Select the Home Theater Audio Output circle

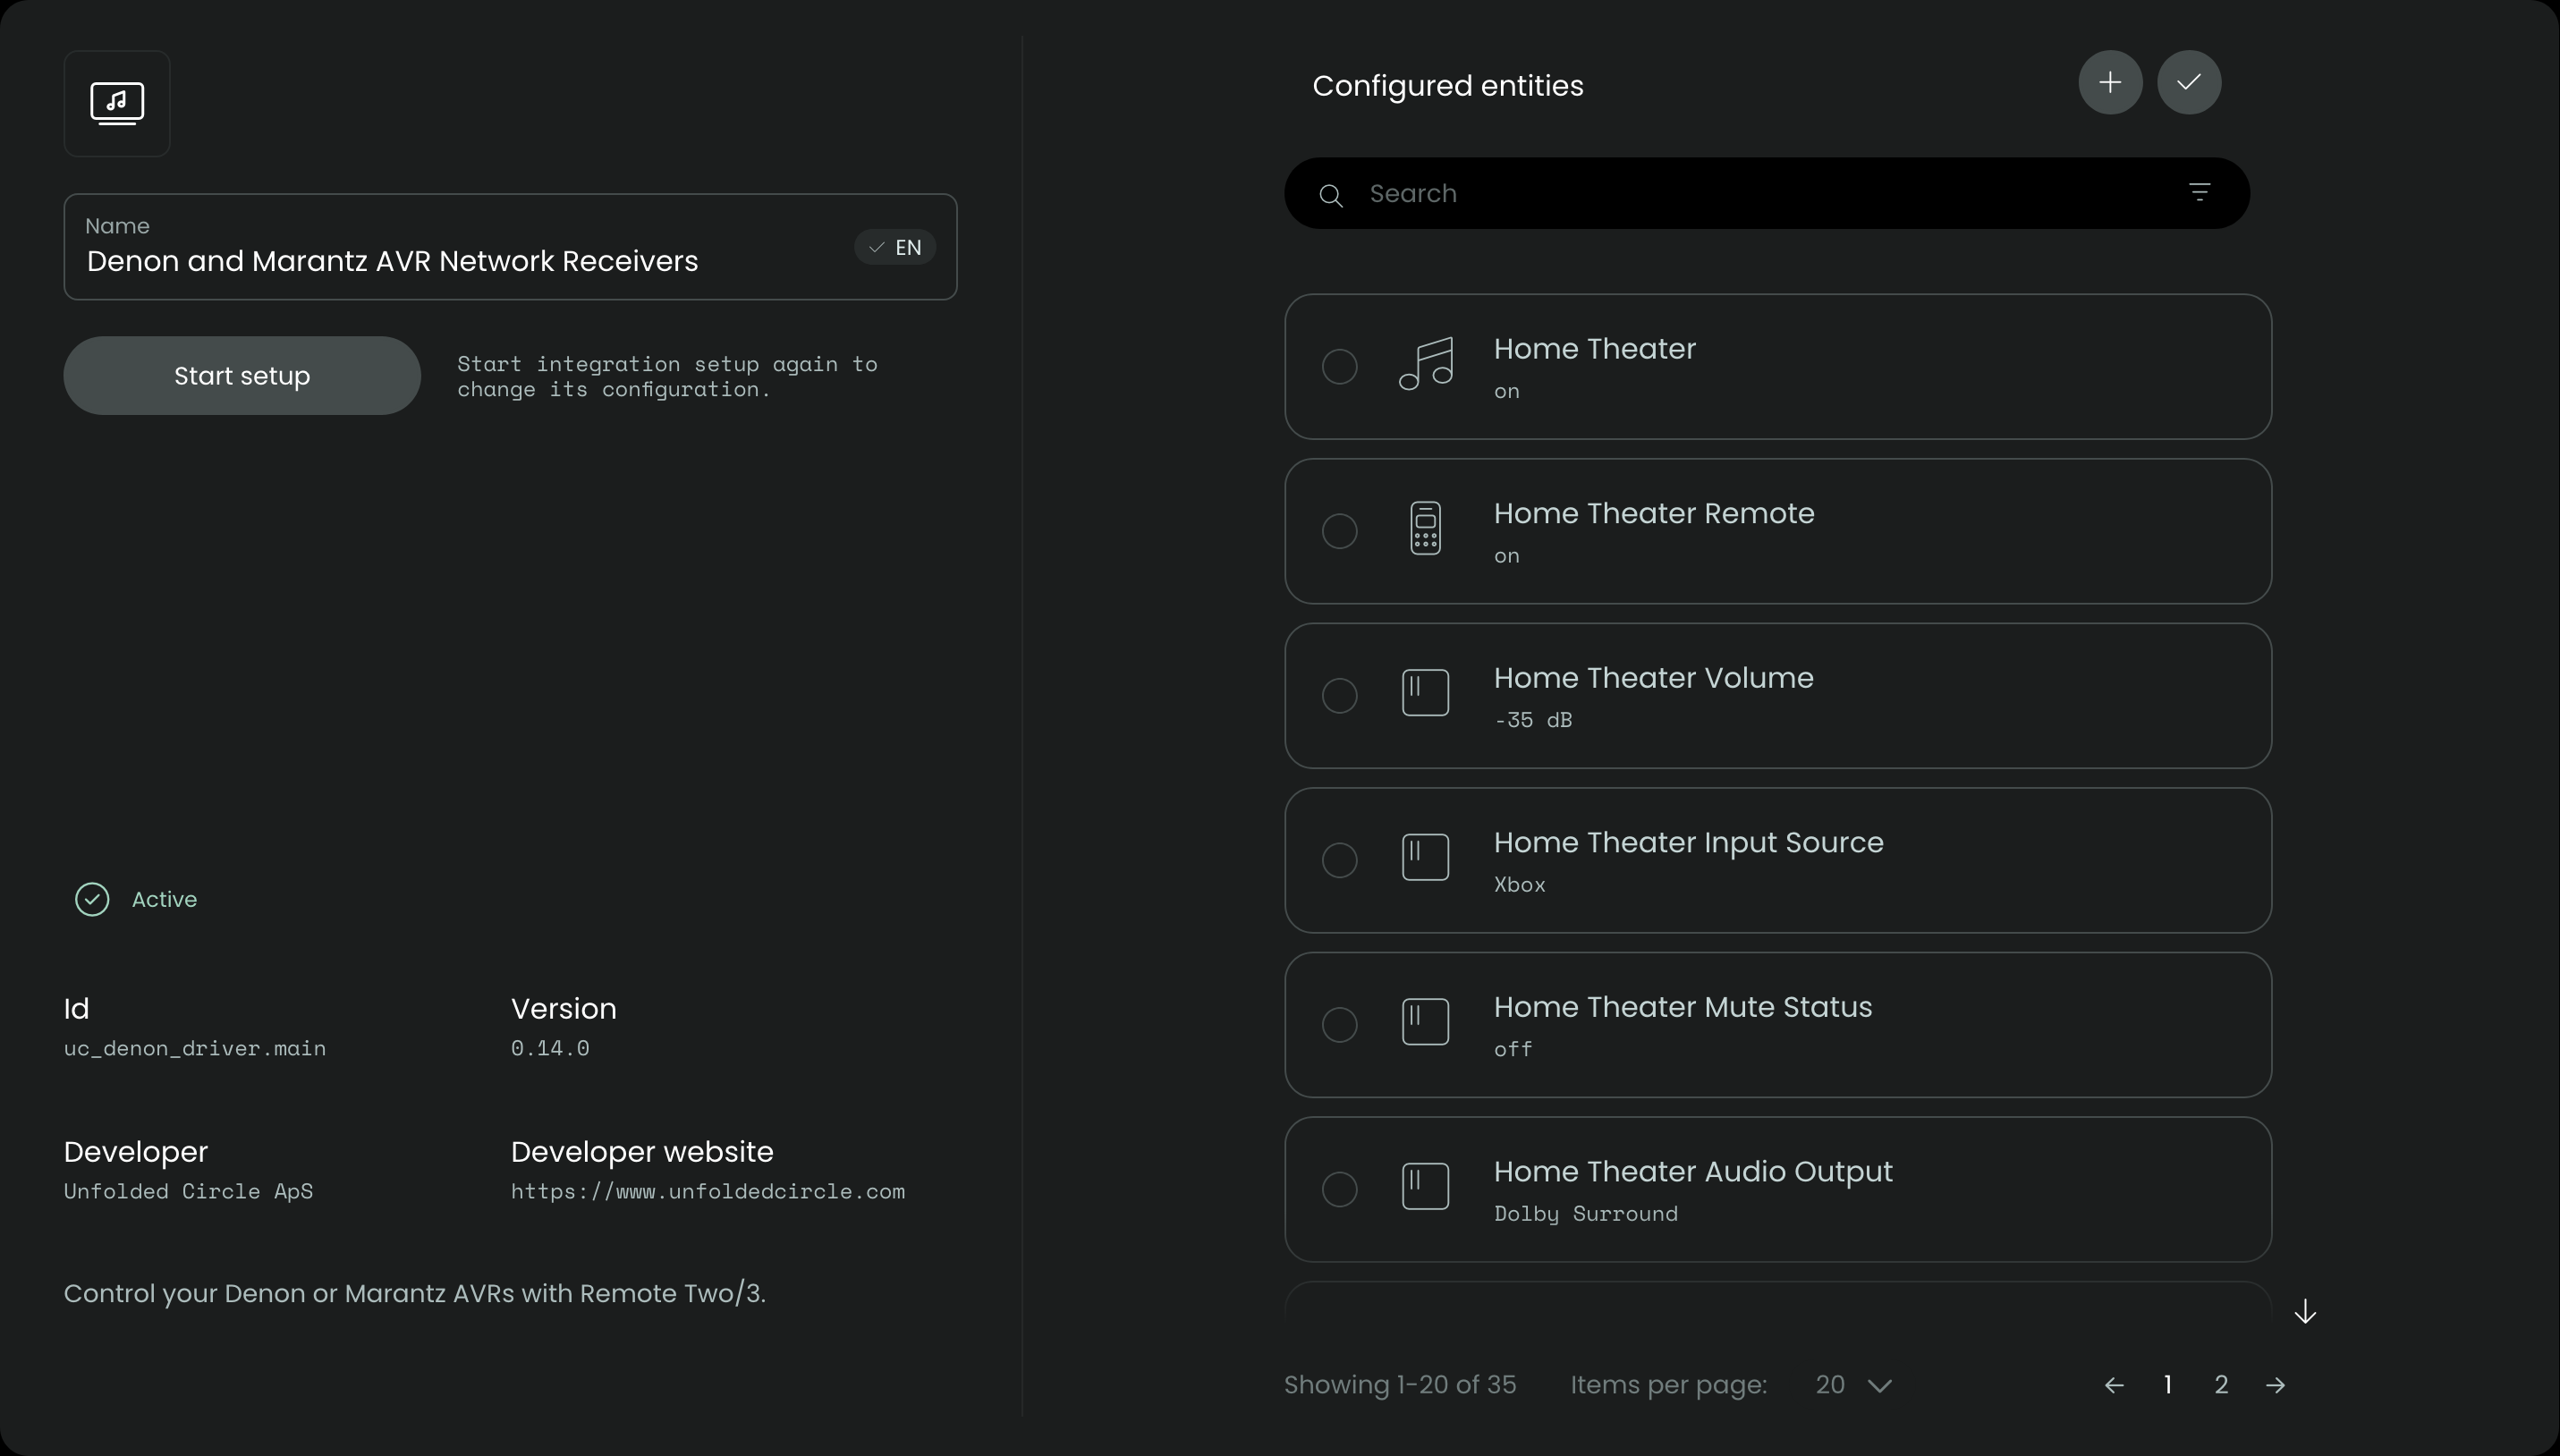[1339, 1189]
